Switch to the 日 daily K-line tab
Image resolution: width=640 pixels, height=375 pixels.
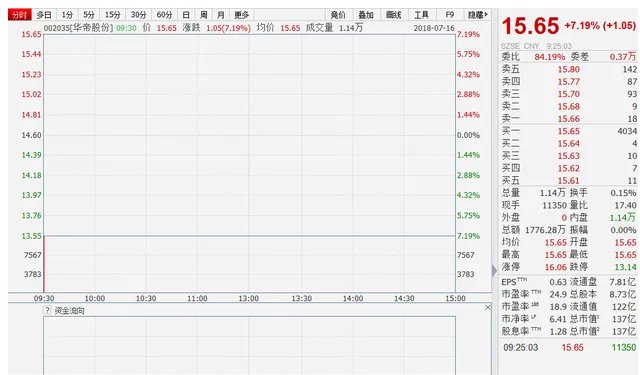tap(186, 15)
